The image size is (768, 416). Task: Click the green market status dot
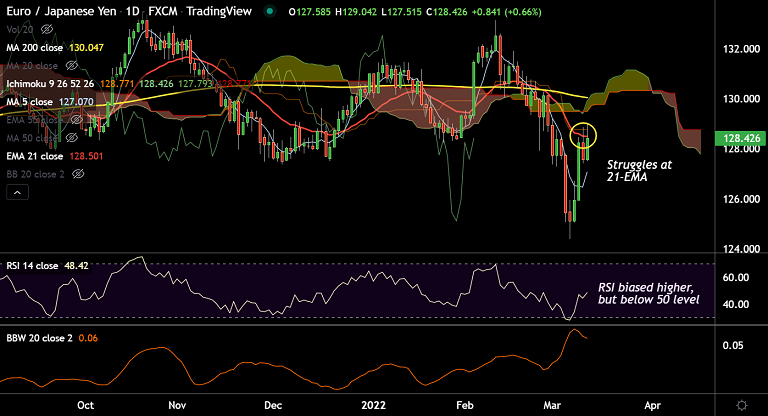point(269,11)
